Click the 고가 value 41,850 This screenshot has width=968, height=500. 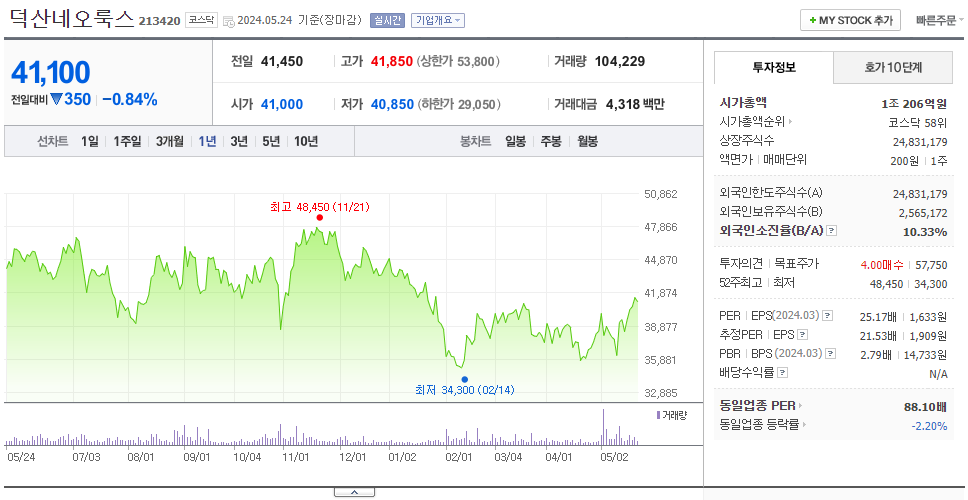(391, 62)
